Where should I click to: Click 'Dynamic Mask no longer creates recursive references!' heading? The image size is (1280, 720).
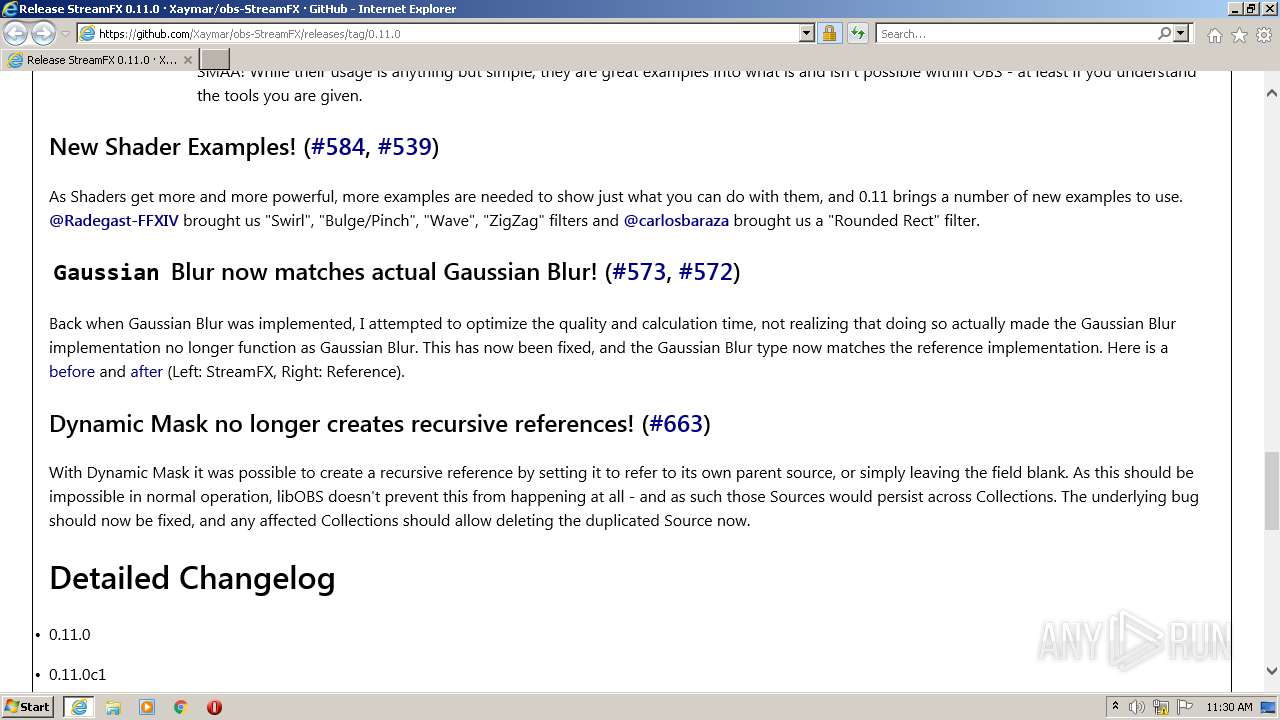pyautogui.click(x=341, y=424)
